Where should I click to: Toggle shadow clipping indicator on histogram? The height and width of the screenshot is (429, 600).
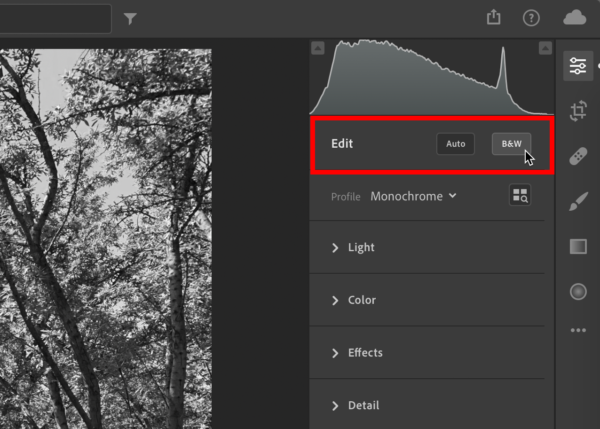click(x=318, y=48)
